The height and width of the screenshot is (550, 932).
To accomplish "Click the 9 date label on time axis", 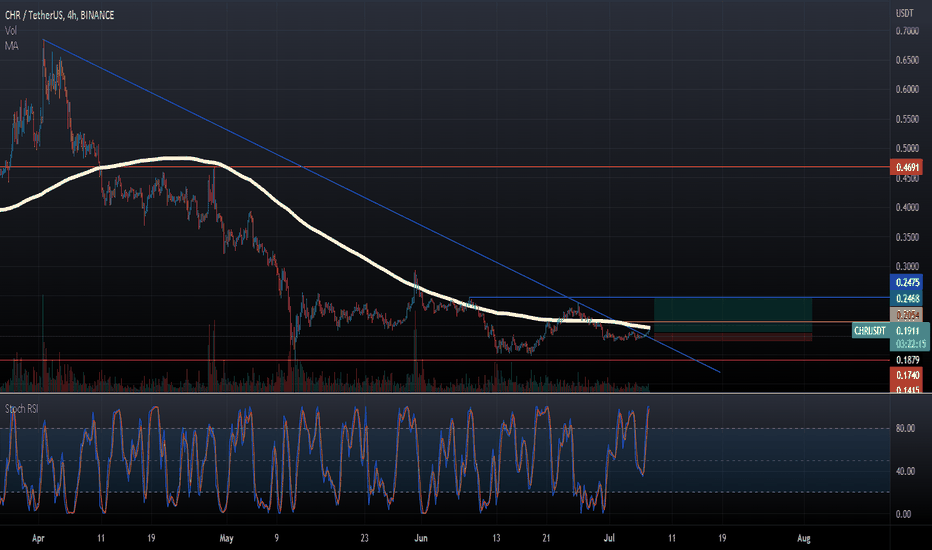I will pyautogui.click(x=276, y=538).
